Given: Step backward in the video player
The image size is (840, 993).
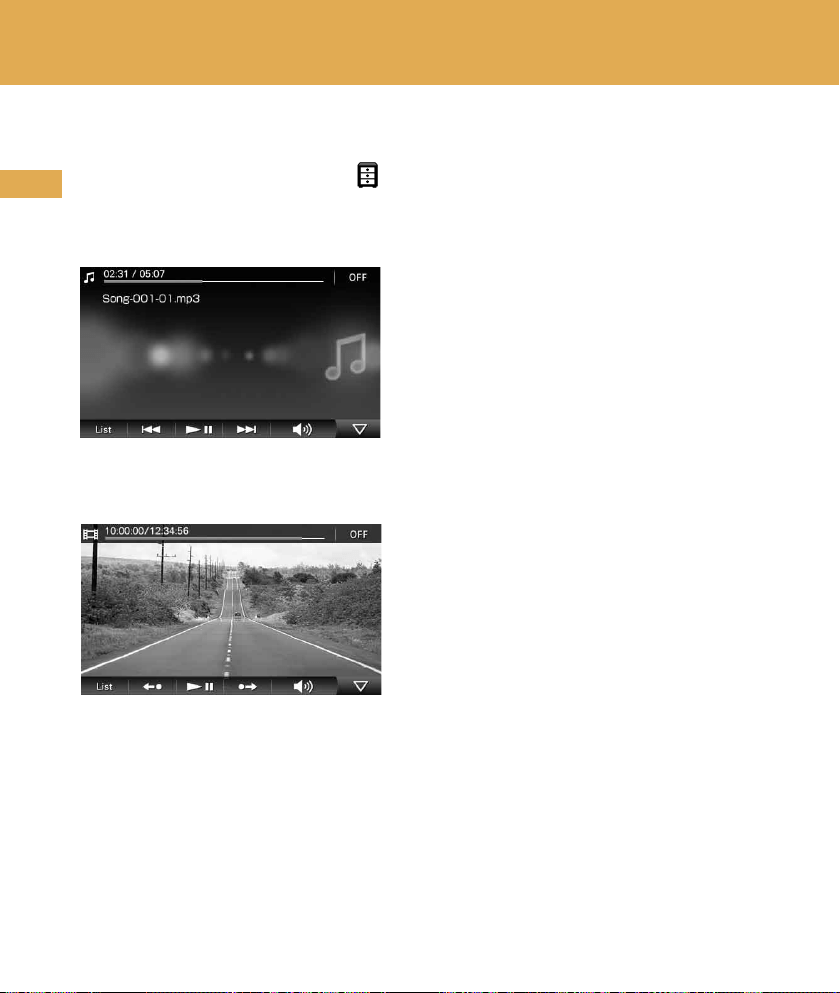Looking at the screenshot, I should [152, 686].
